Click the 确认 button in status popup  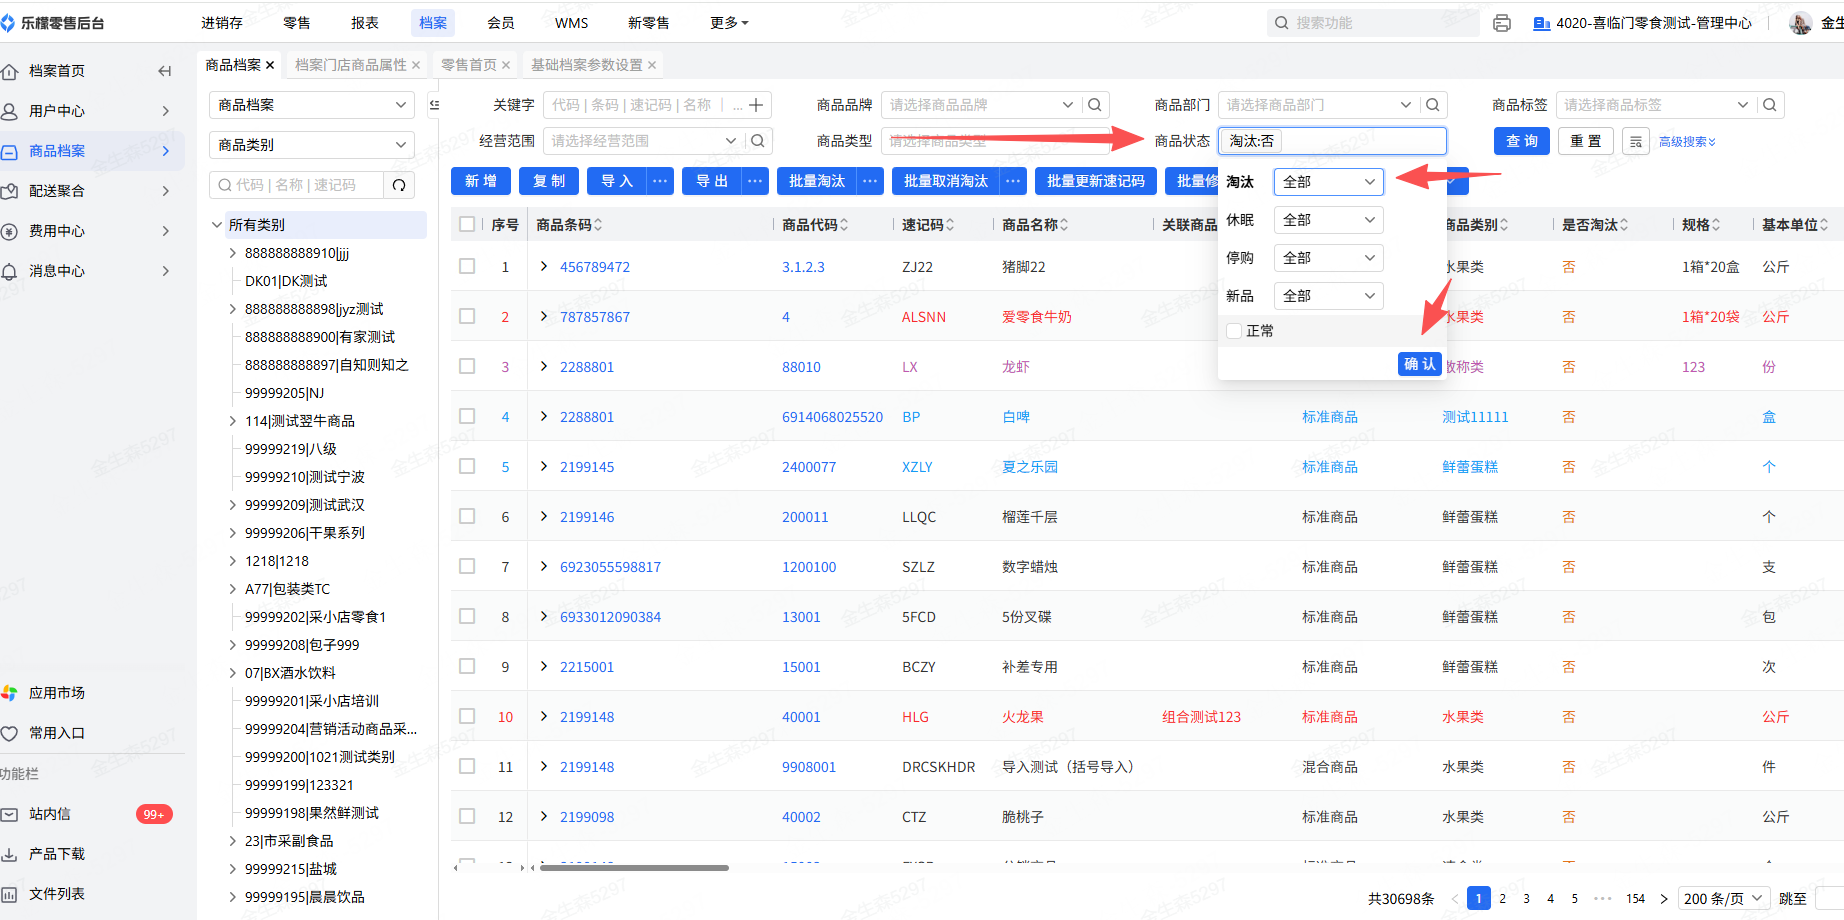(1419, 364)
